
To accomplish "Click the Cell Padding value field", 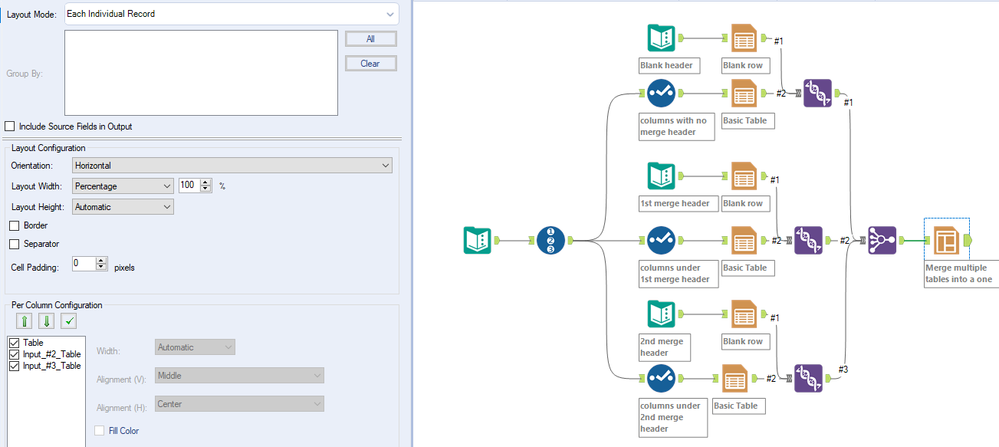I will click(84, 264).
